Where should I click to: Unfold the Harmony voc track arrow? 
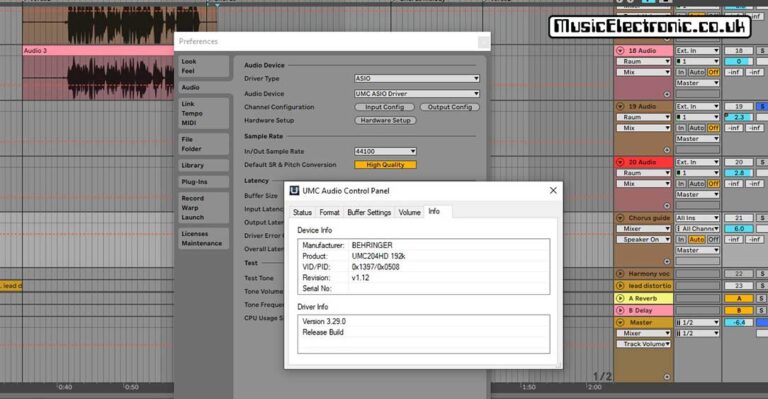point(620,274)
